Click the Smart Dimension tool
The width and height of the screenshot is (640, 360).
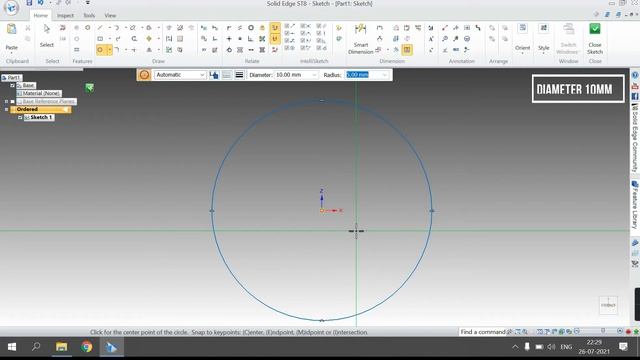360,39
